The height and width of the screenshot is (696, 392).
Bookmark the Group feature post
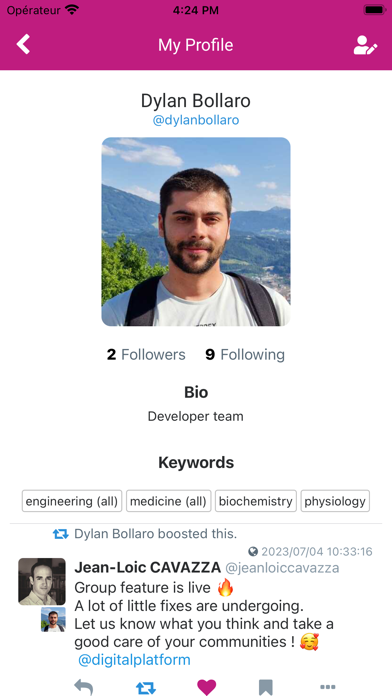(x=265, y=687)
